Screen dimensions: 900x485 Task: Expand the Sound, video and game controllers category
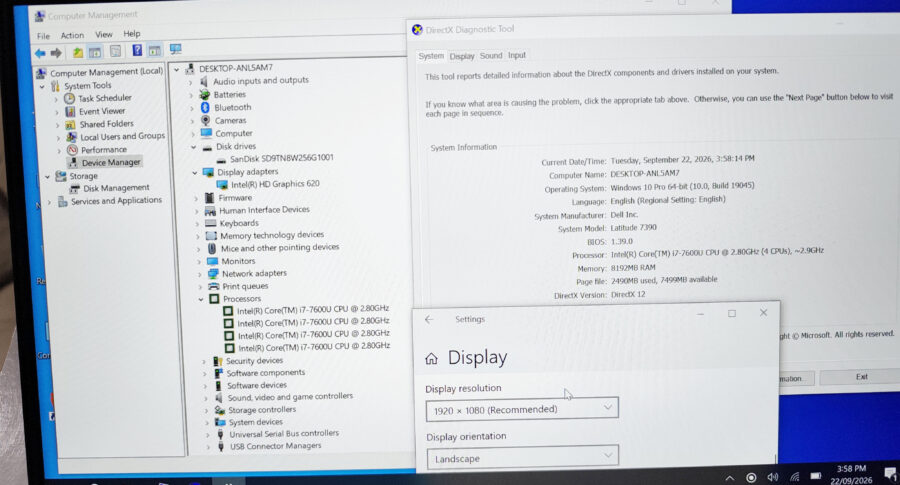click(x=207, y=398)
